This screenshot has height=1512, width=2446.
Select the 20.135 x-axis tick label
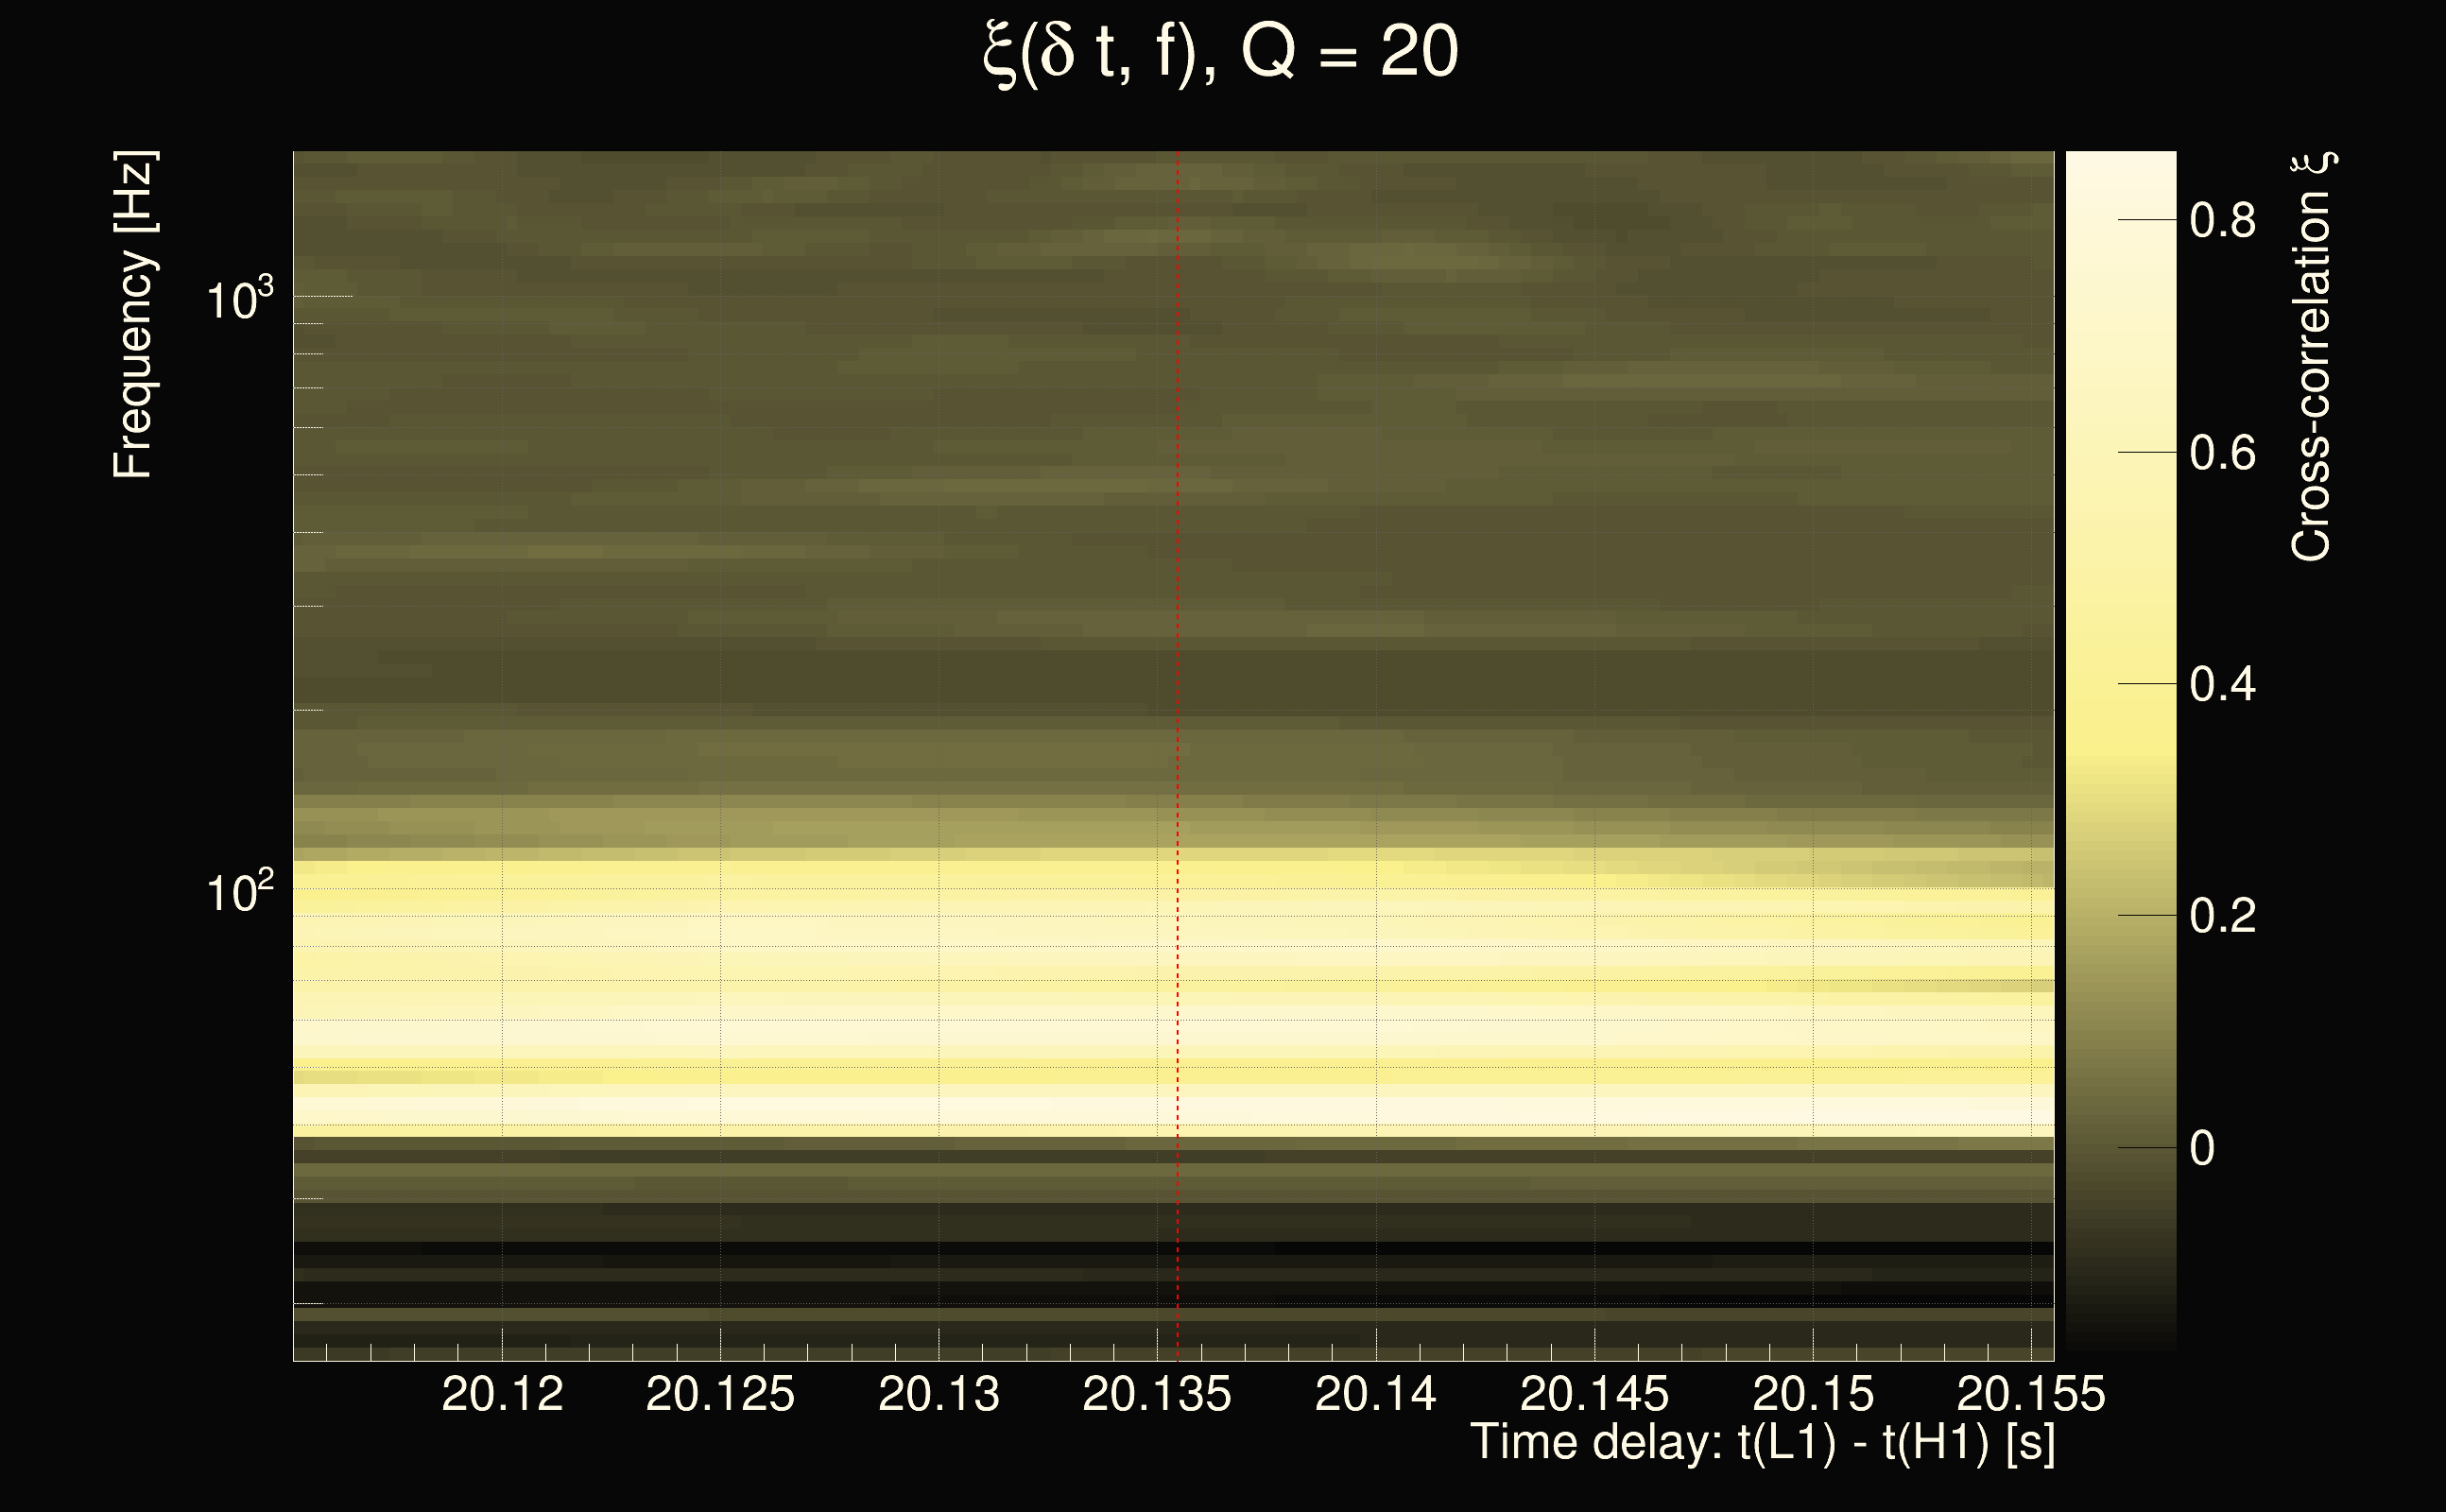pyautogui.click(x=1156, y=1394)
